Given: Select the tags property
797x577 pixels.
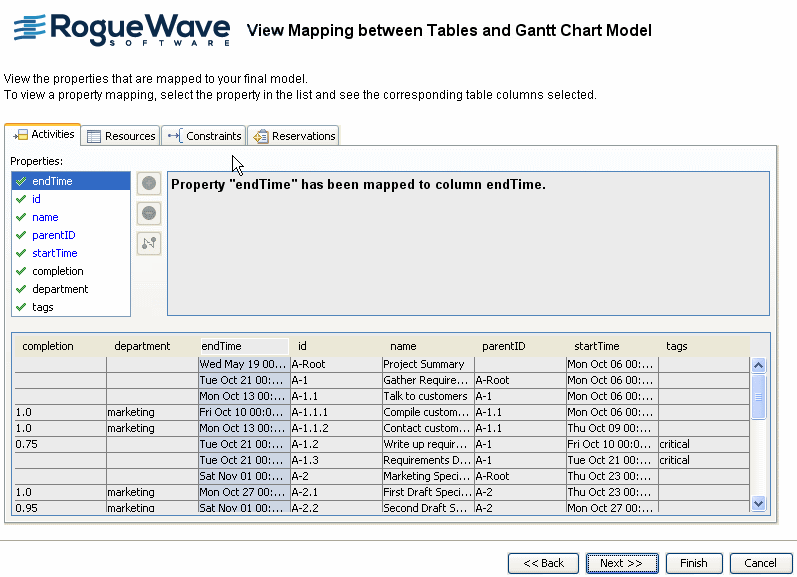Looking at the screenshot, I should tap(42, 307).
